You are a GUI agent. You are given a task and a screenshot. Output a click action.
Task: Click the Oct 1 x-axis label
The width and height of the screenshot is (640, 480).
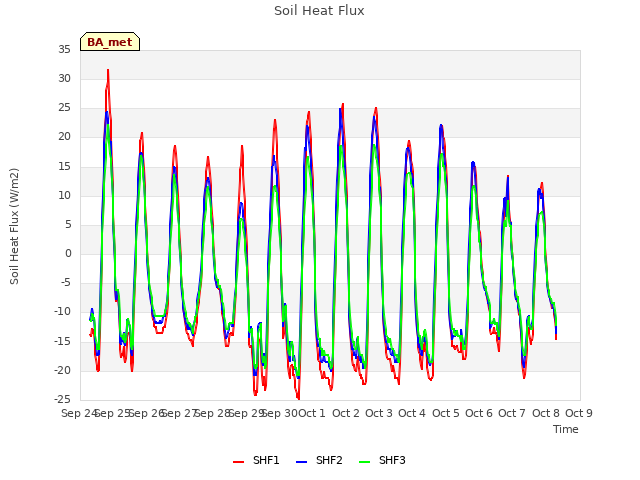tap(312, 413)
